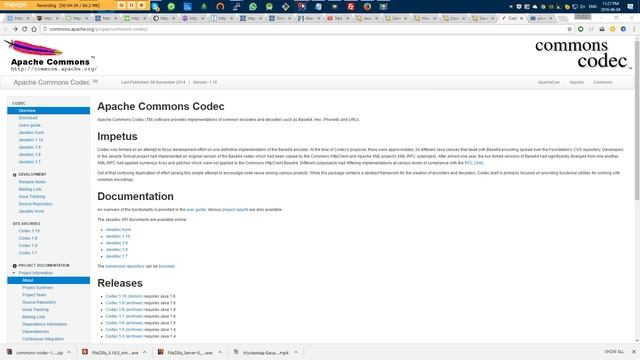Bookmark this page with the star
This screenshot has width=640, height=360.
[569, 29]
